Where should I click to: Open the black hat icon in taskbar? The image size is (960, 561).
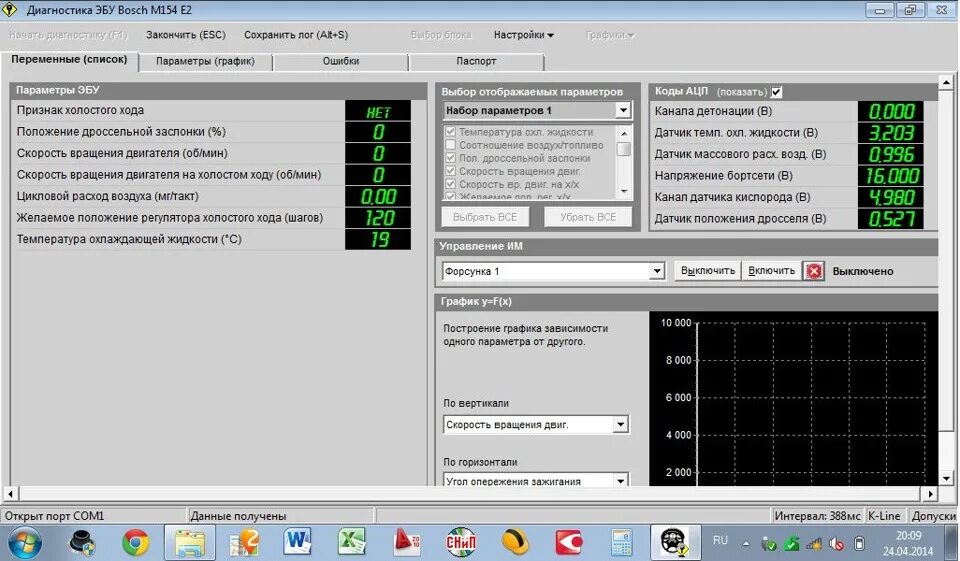point(81,543)
